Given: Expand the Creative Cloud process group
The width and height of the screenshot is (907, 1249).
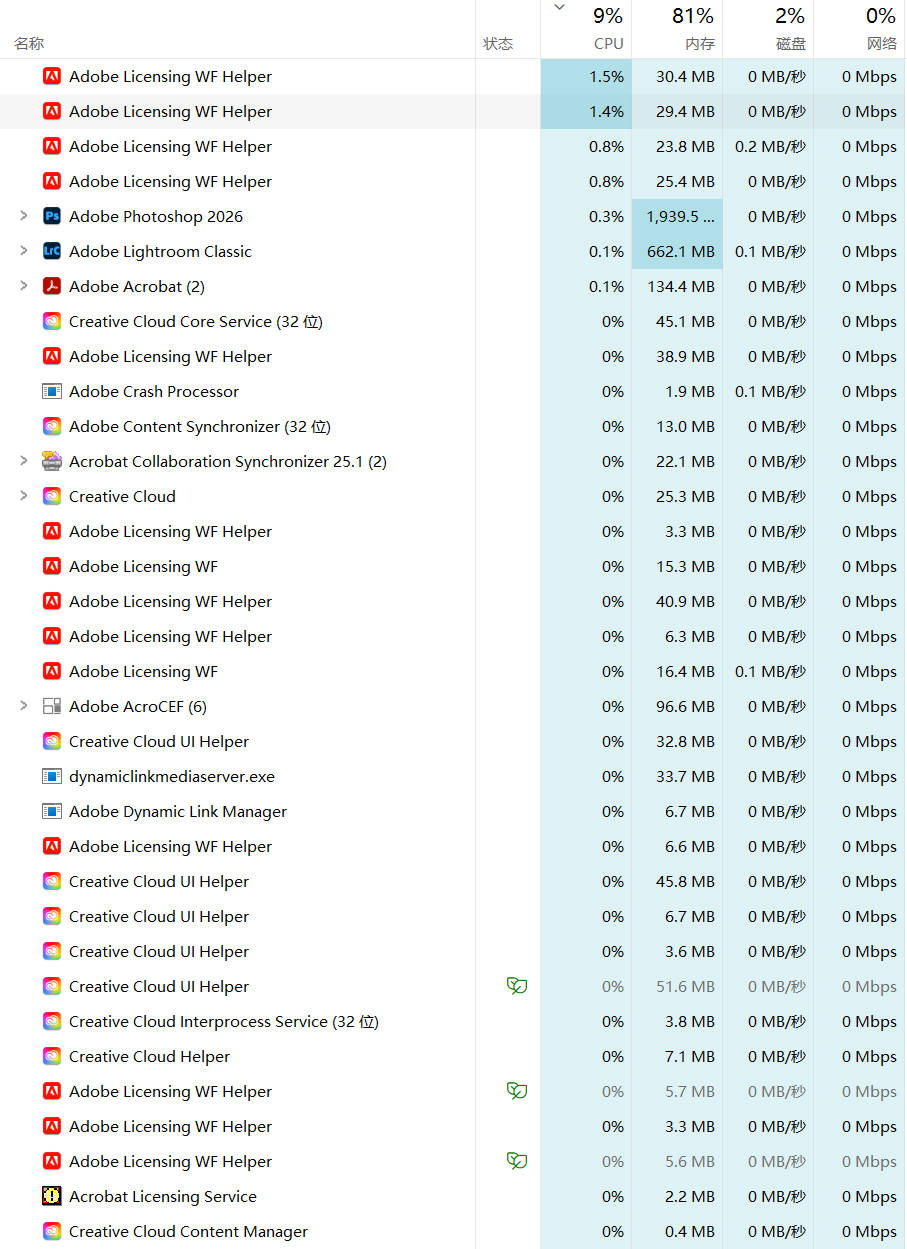Looking at the screenshot, I should coord(24,496).
